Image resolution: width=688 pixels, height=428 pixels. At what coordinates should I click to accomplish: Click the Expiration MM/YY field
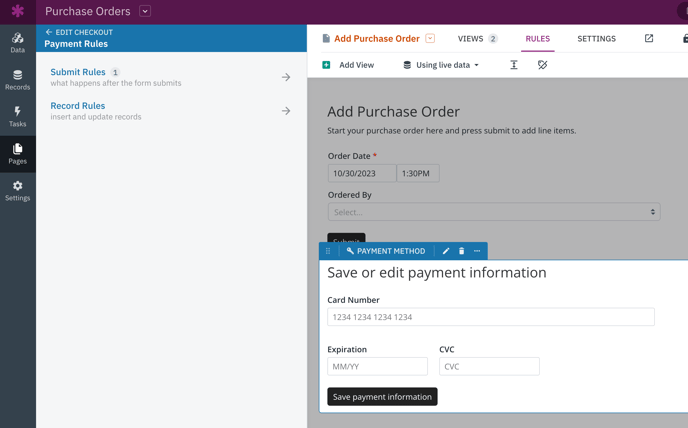(377, 367)
